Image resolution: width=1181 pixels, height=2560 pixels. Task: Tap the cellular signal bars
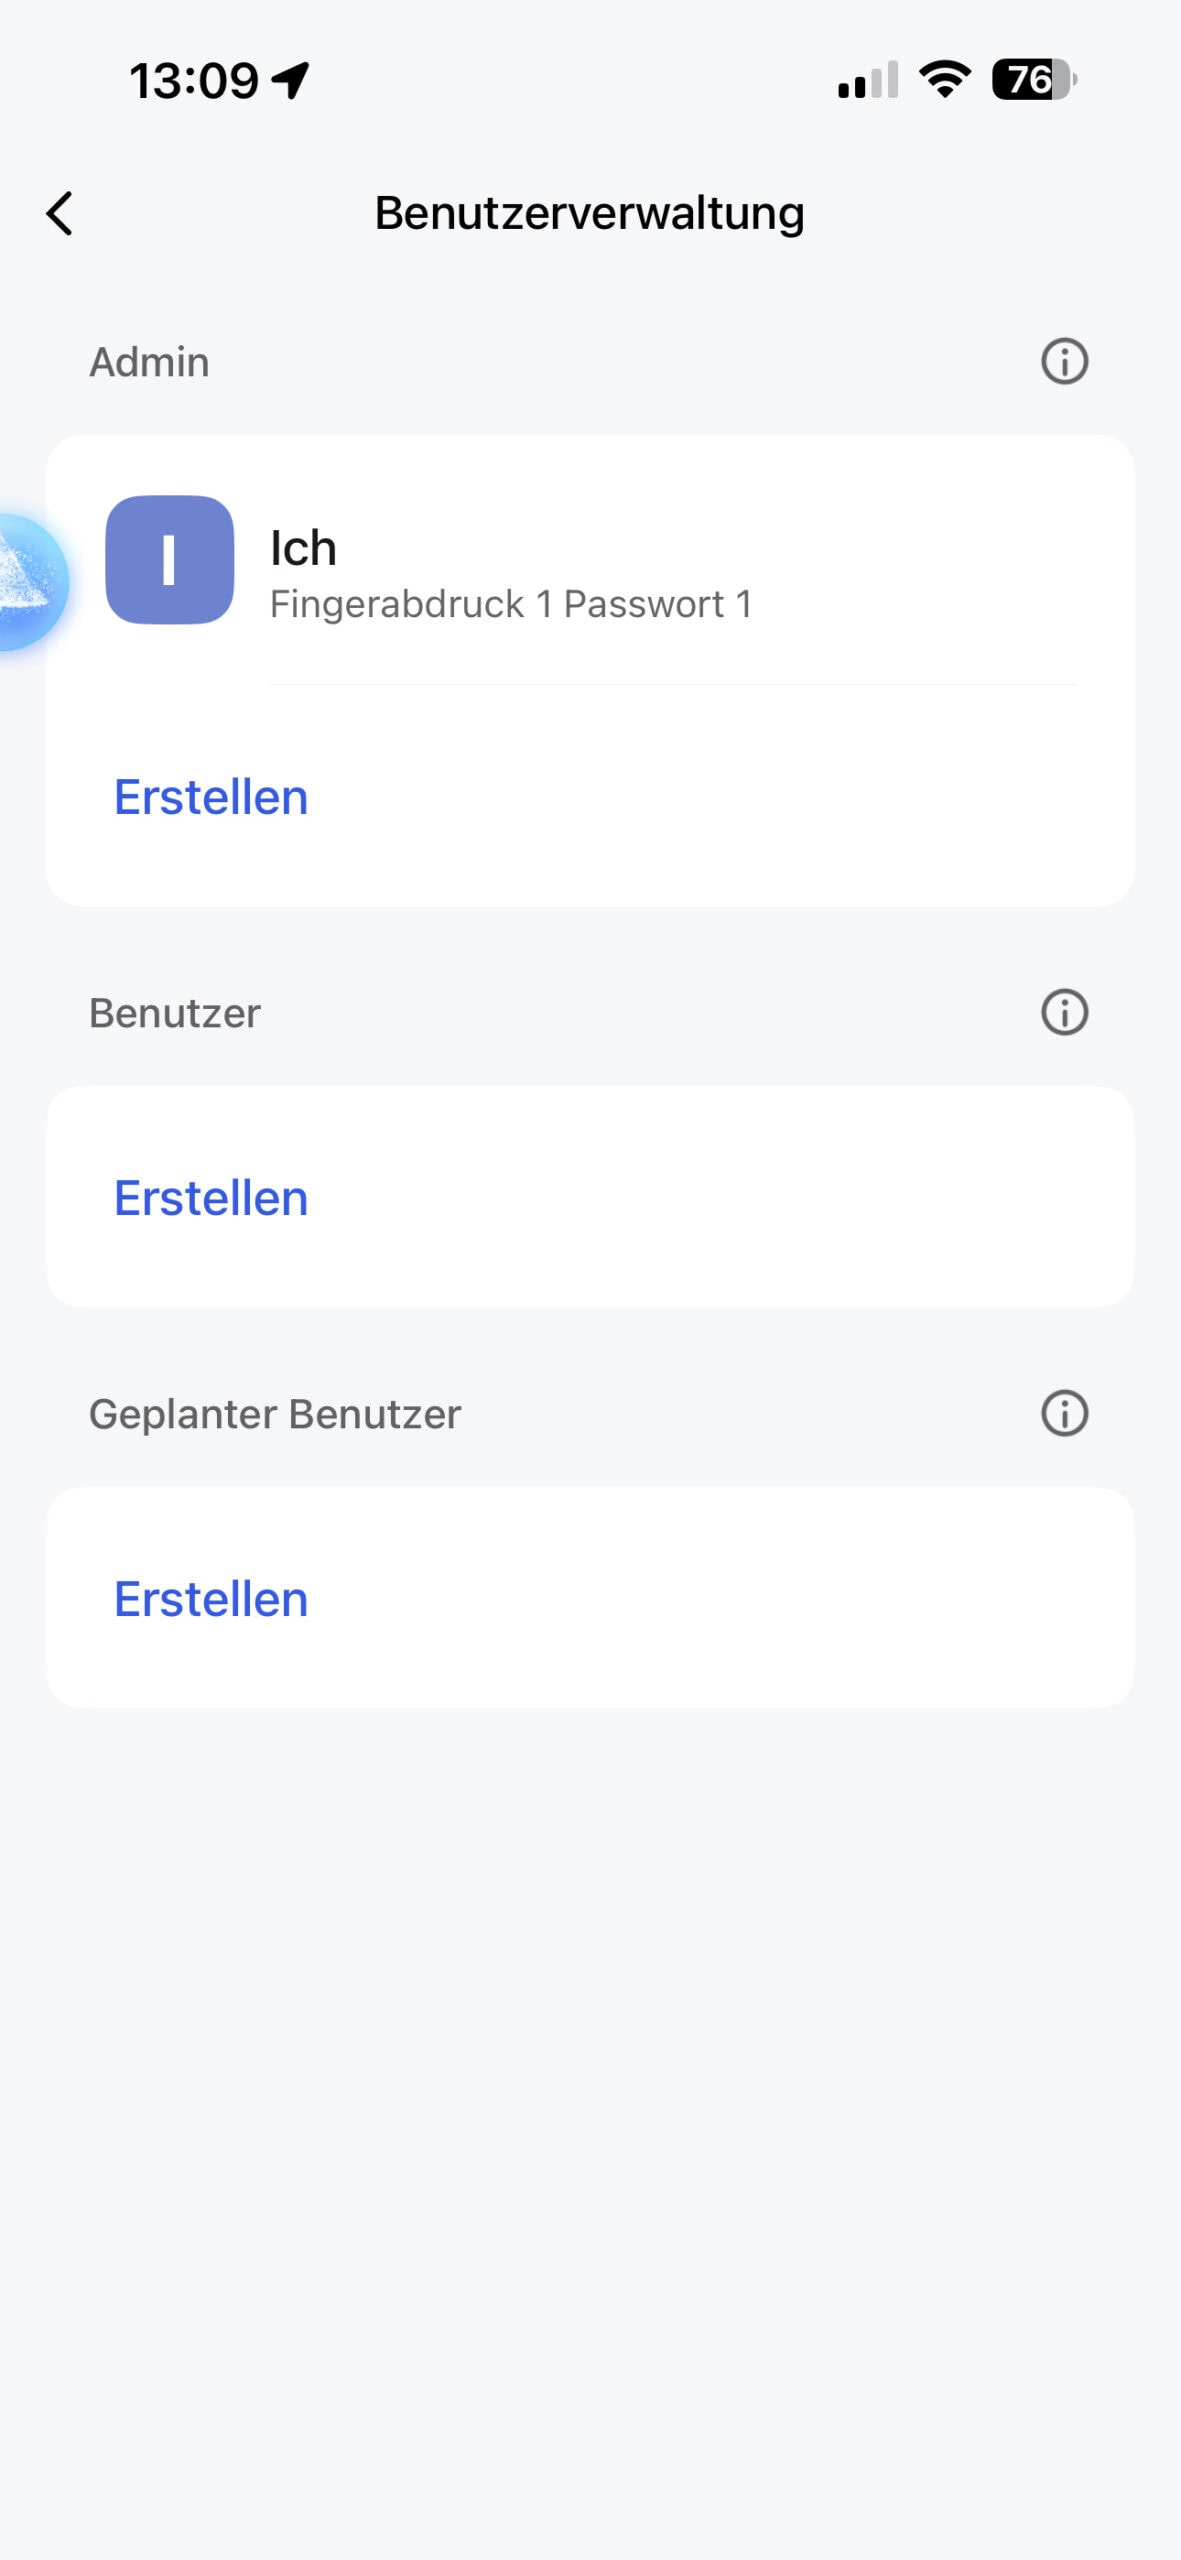[x=867, y=80]
